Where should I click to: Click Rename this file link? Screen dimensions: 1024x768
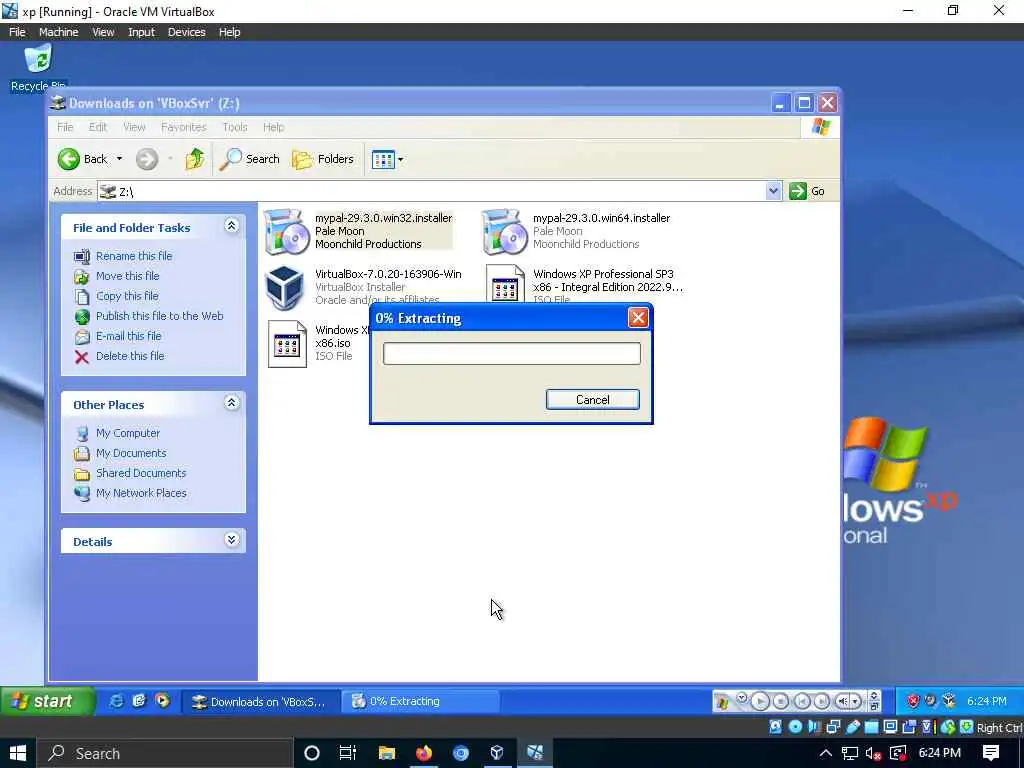click(x=134, y=256)
